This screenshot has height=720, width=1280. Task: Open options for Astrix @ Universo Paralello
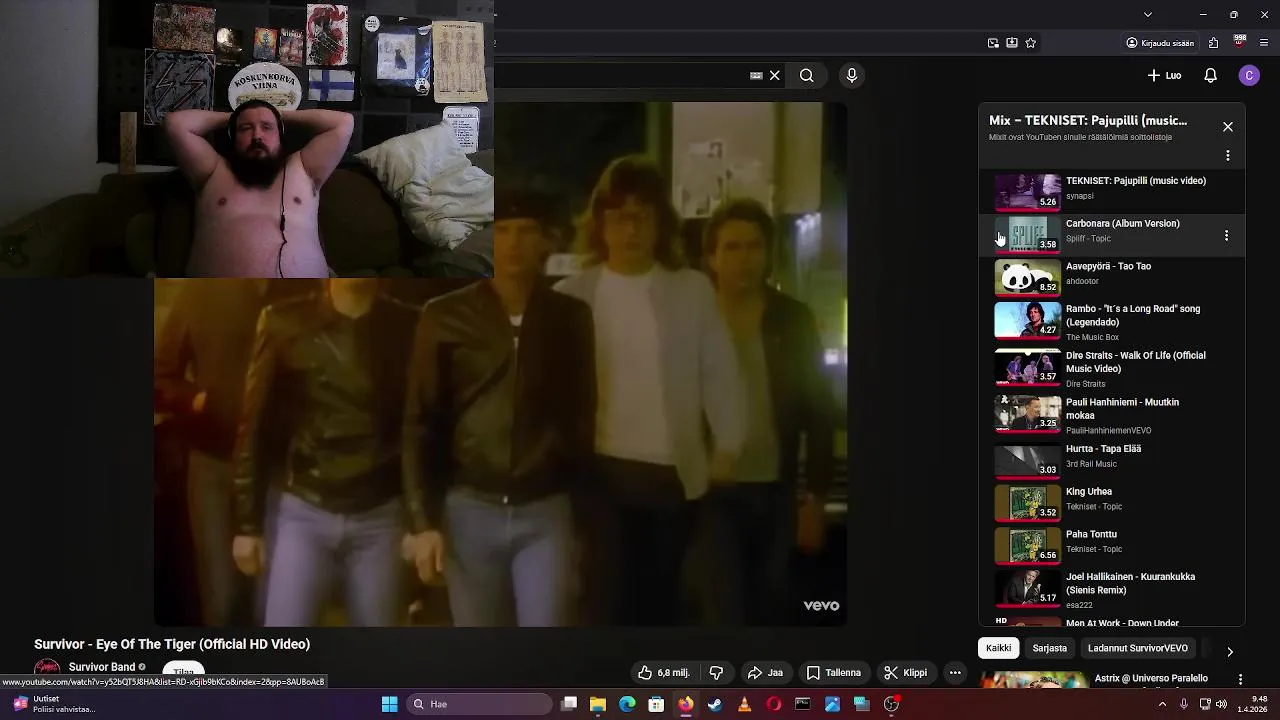tap(1240, 679)
